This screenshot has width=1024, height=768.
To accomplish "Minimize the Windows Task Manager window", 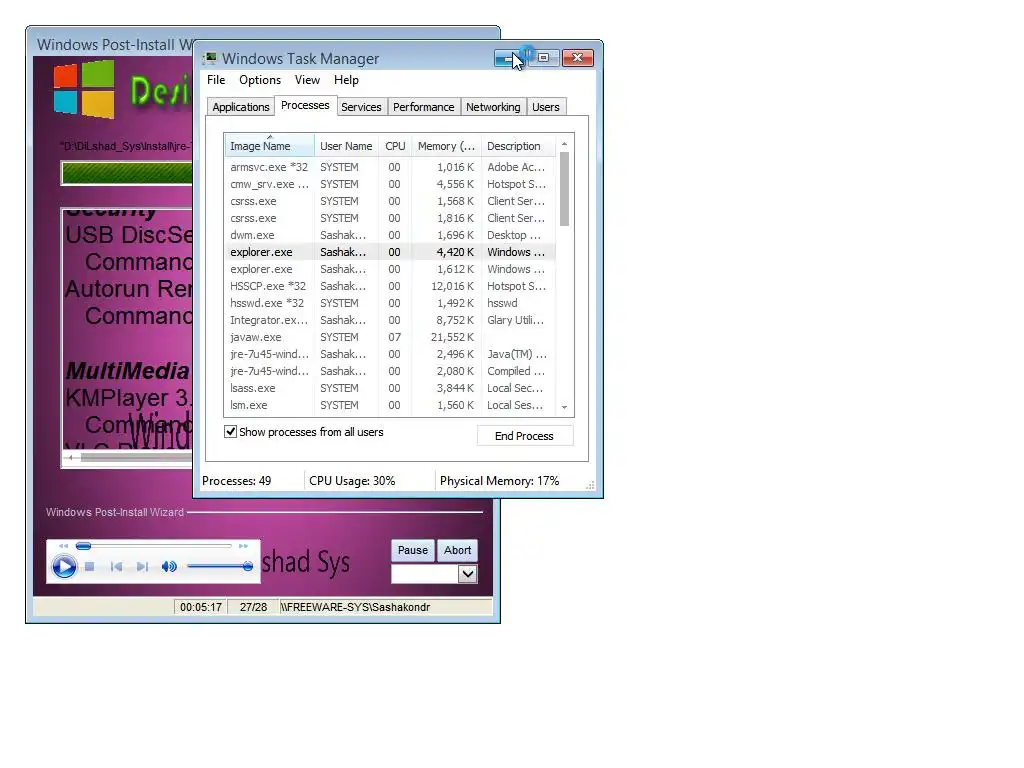I will click(509, 58).
